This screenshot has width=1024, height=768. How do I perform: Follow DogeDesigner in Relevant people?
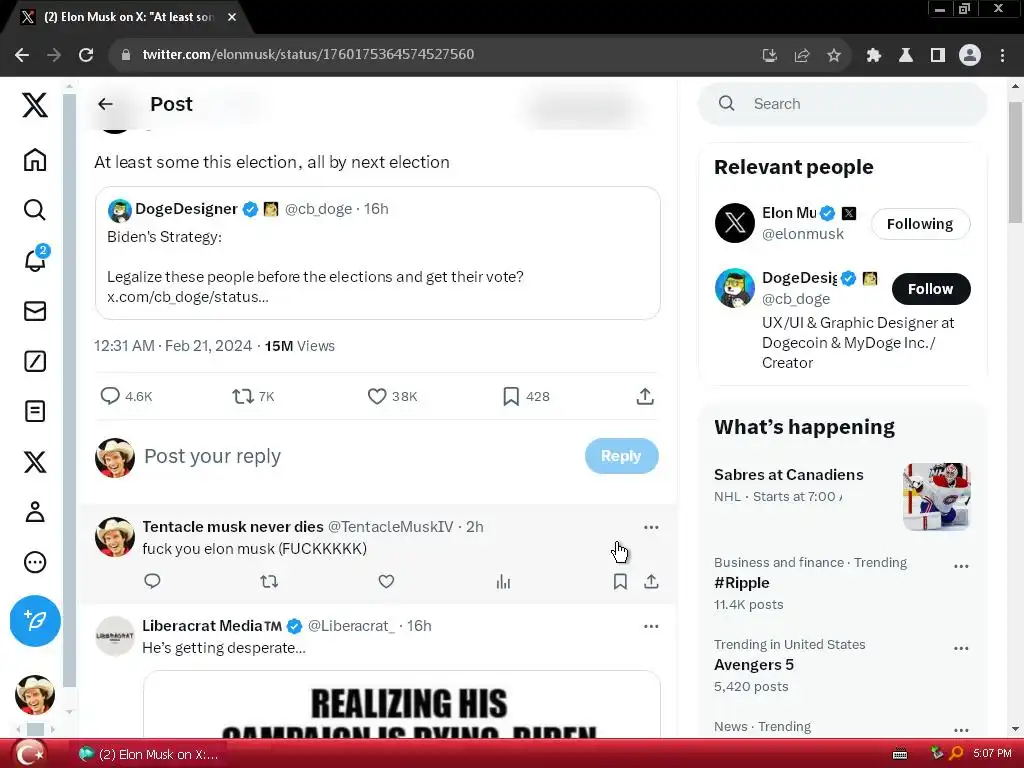931,289
